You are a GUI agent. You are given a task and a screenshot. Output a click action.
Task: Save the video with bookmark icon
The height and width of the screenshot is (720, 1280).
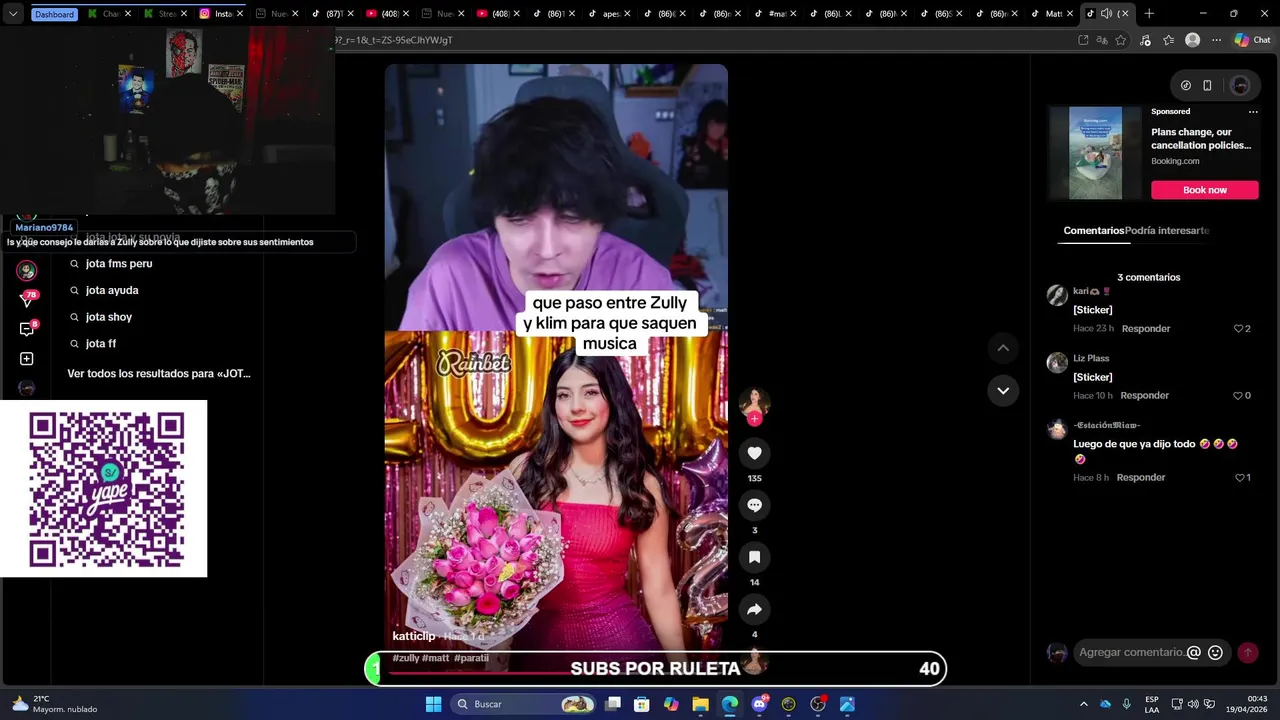[x=754, y=557]
